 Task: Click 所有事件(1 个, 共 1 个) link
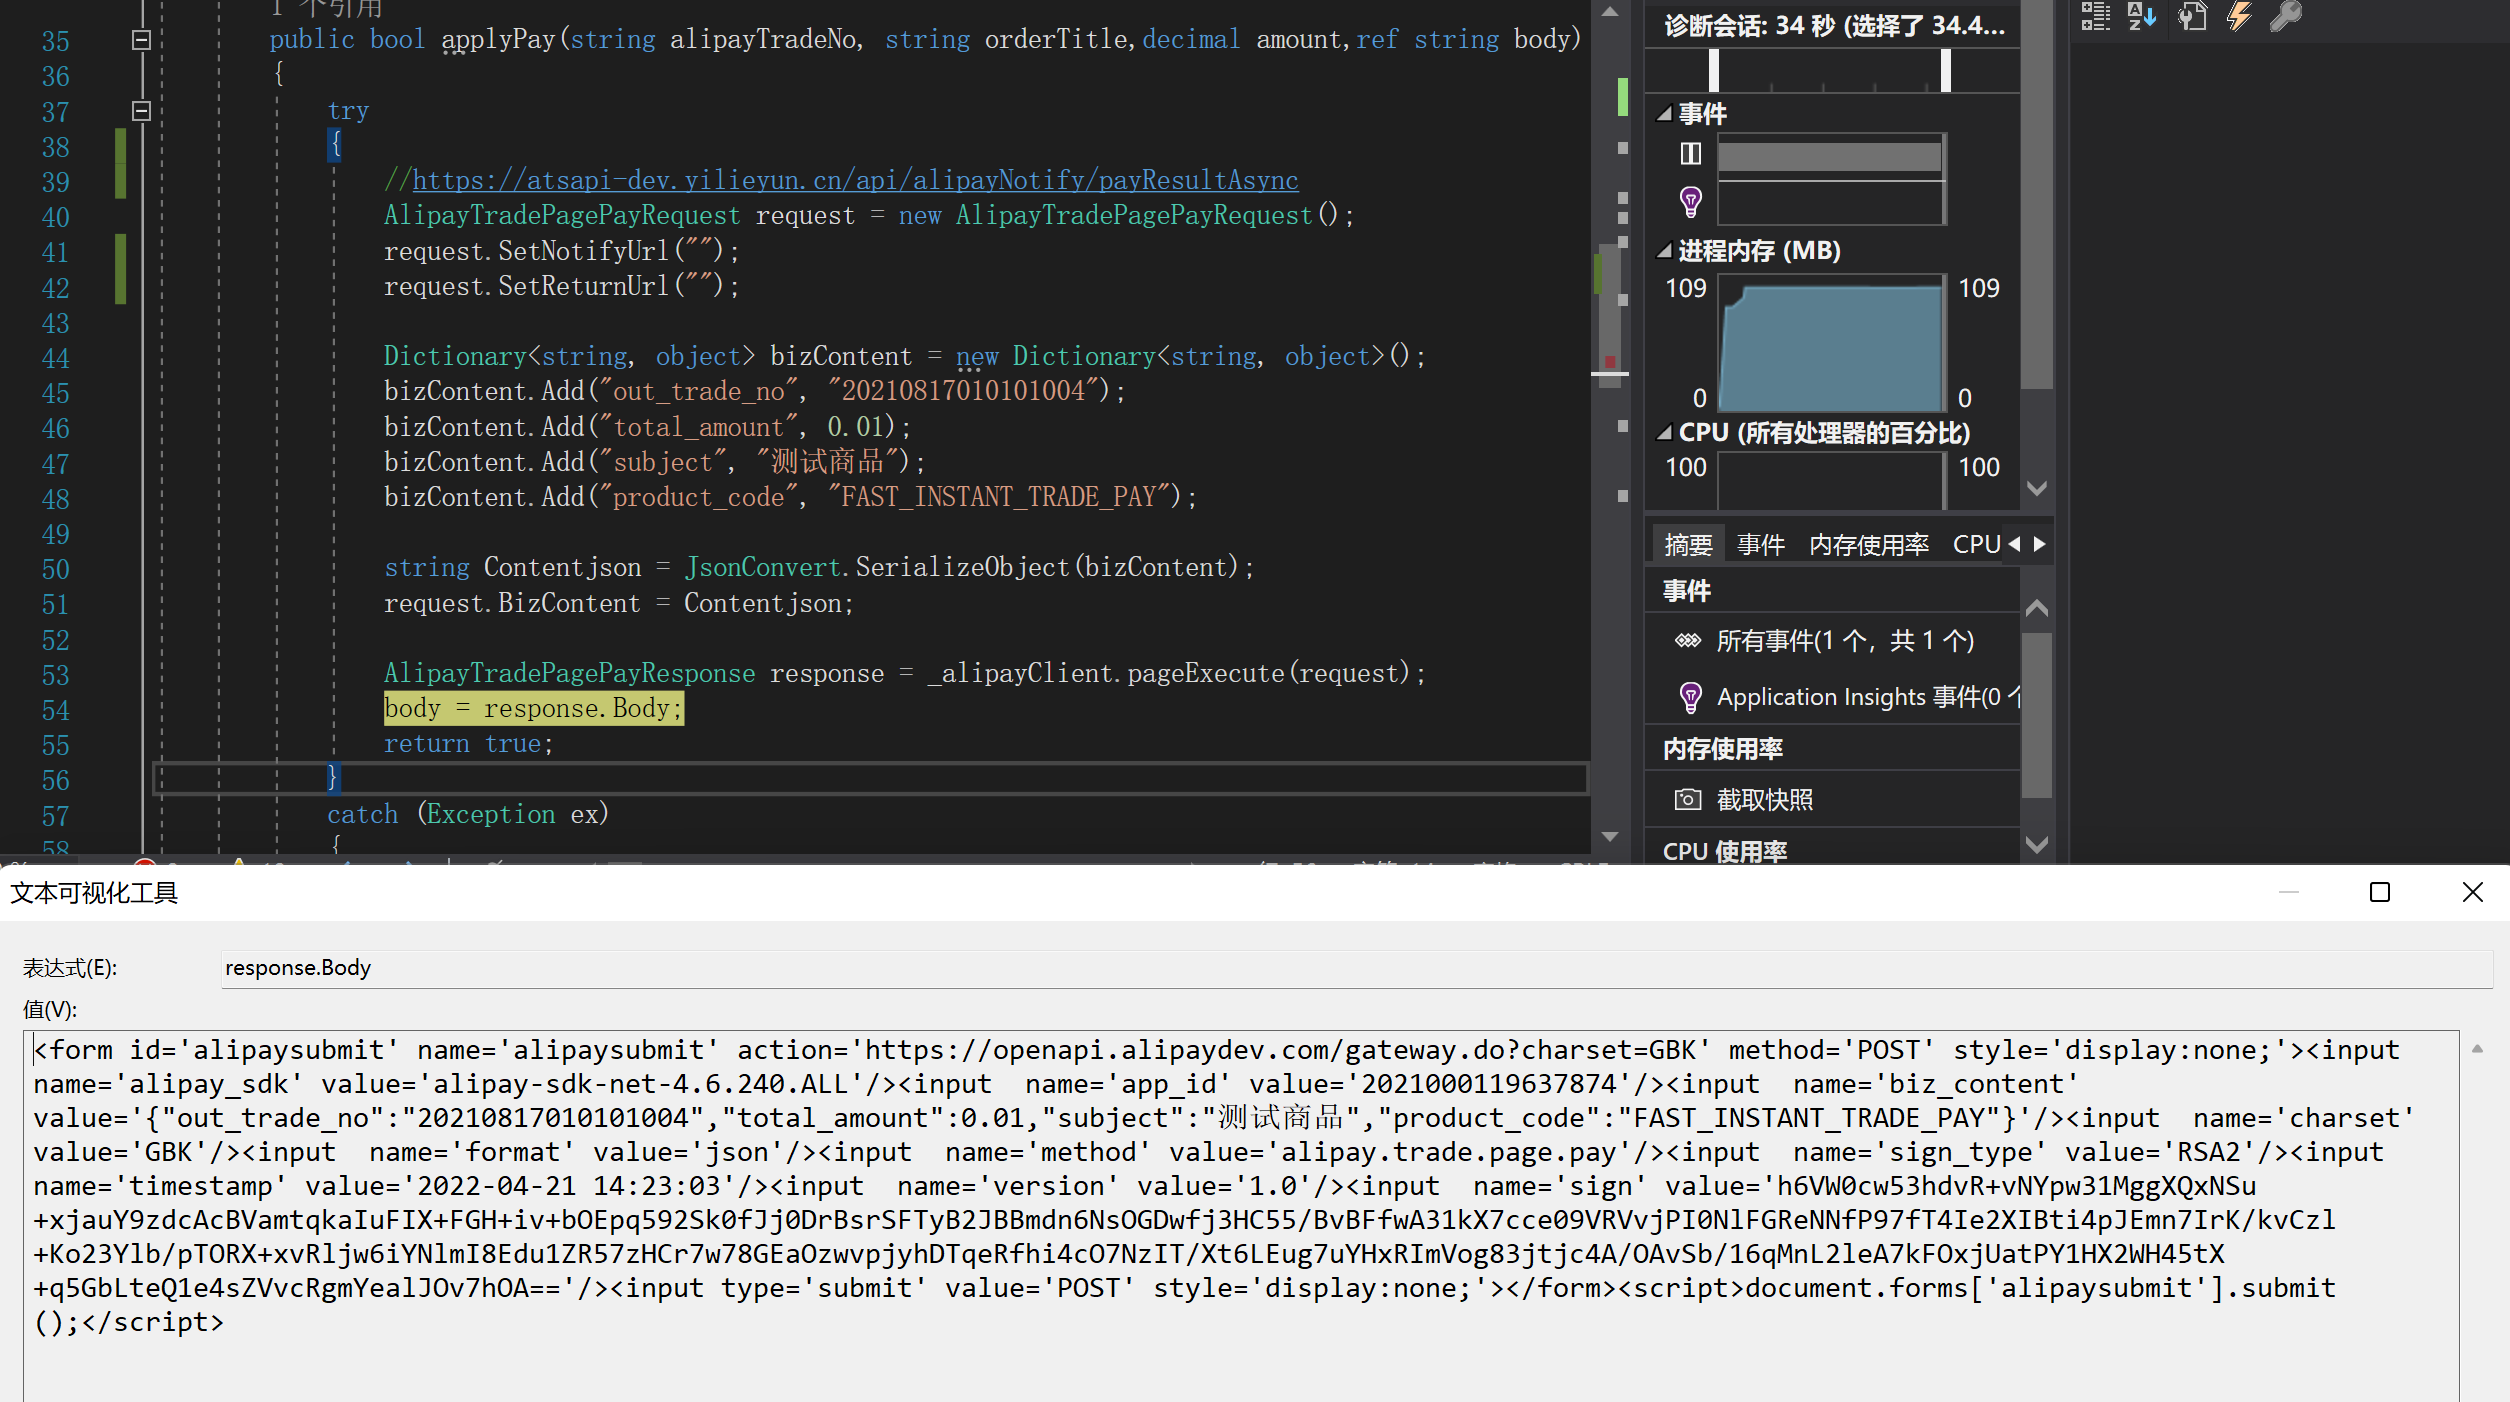(x=1845, y=641)
